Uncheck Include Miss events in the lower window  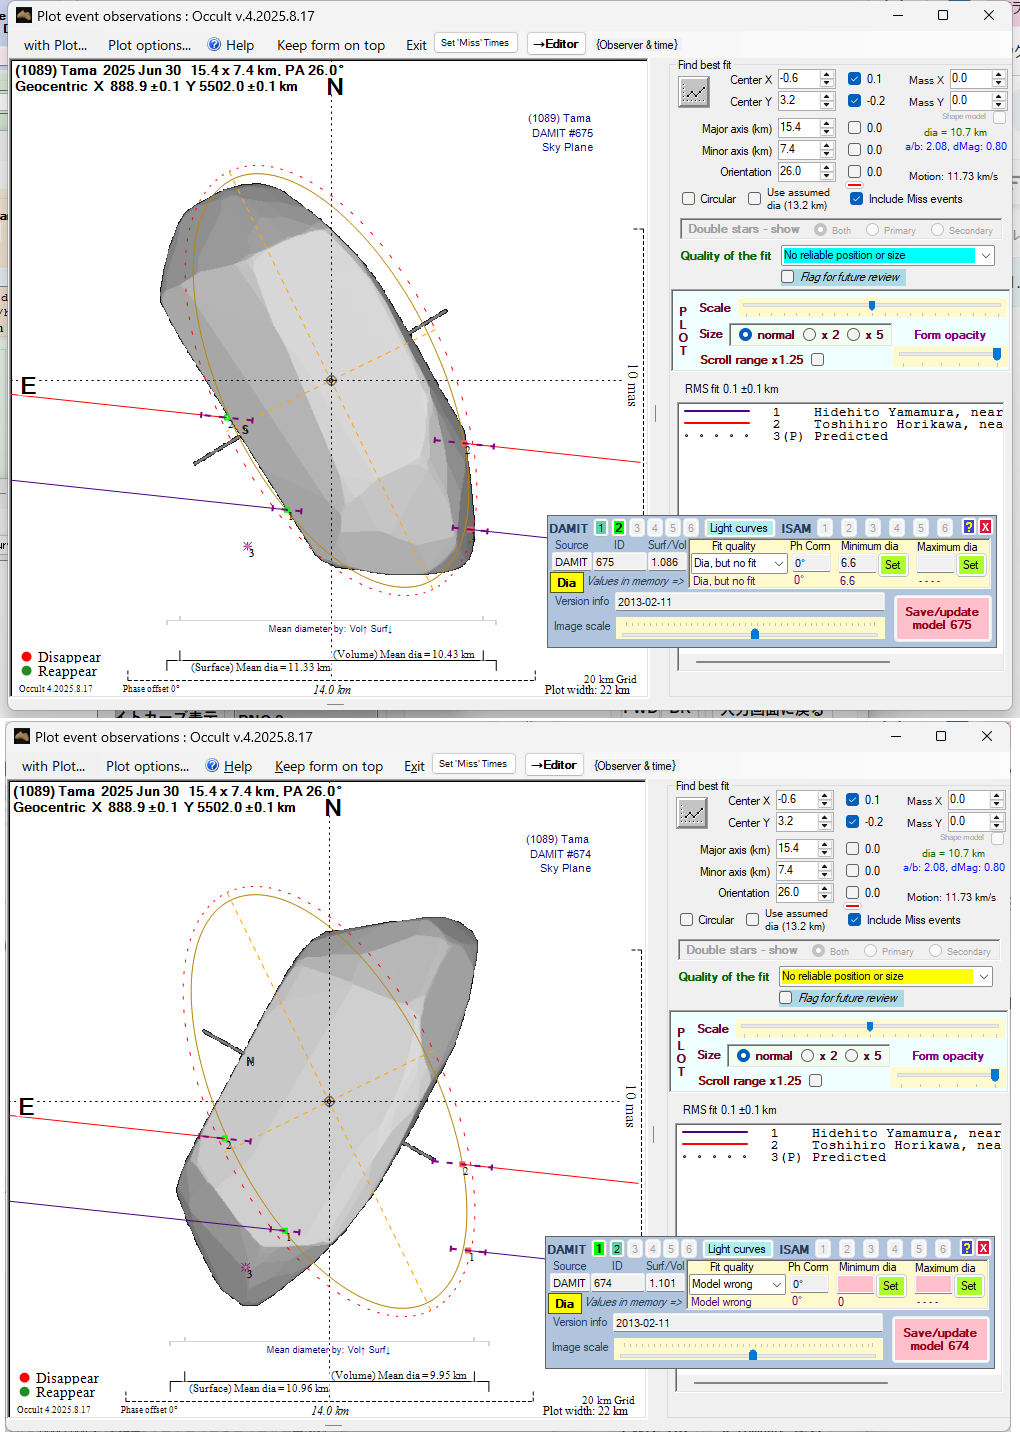(854, 920)
